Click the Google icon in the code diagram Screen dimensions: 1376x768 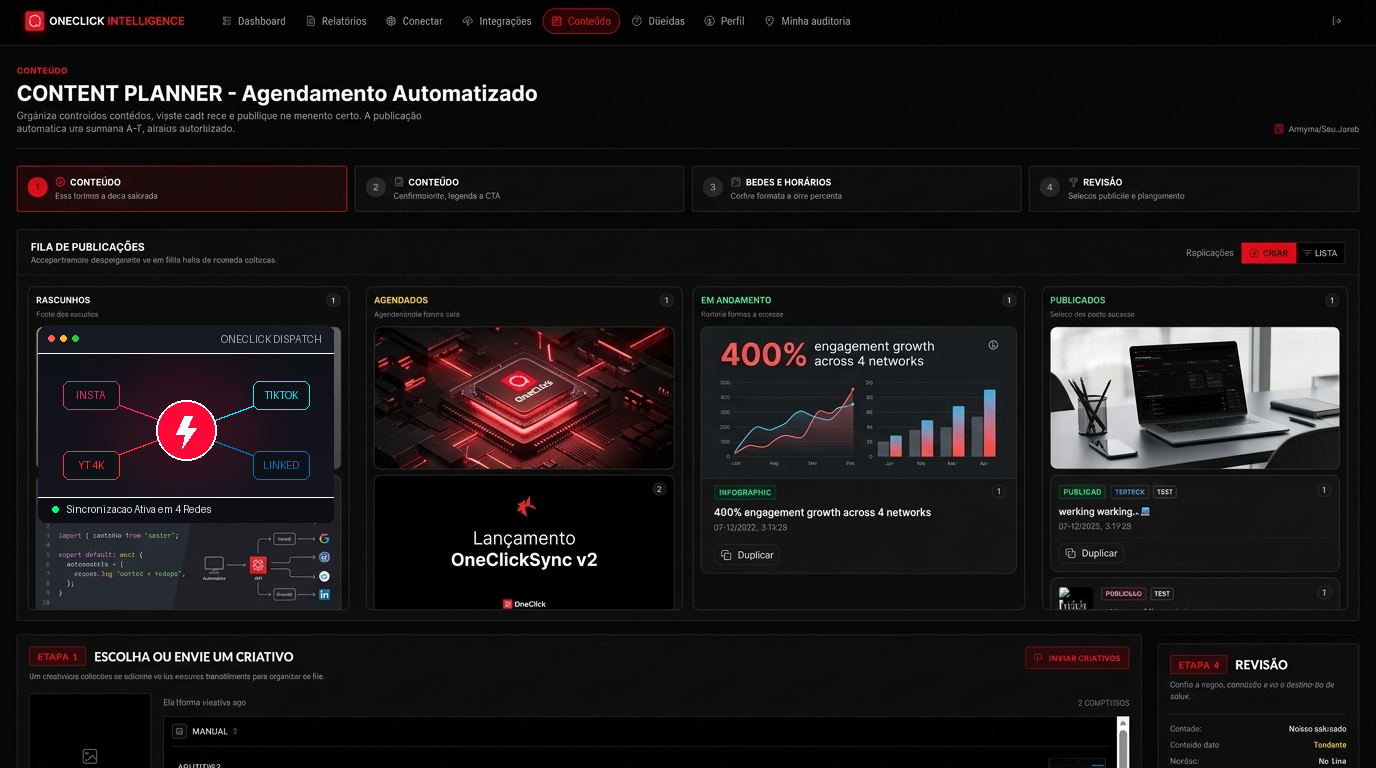tap(324, 539)
